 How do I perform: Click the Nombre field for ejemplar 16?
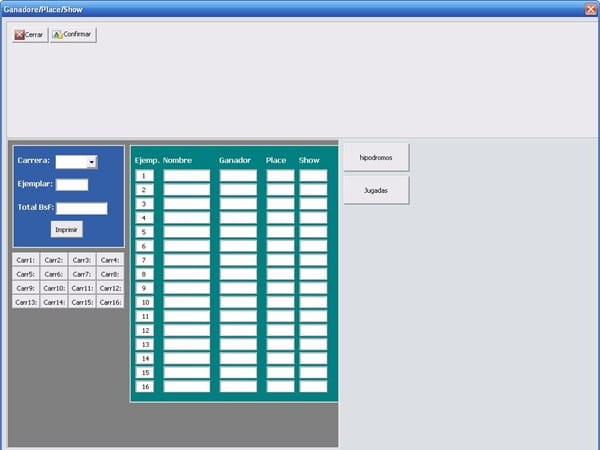pos(187,386)
